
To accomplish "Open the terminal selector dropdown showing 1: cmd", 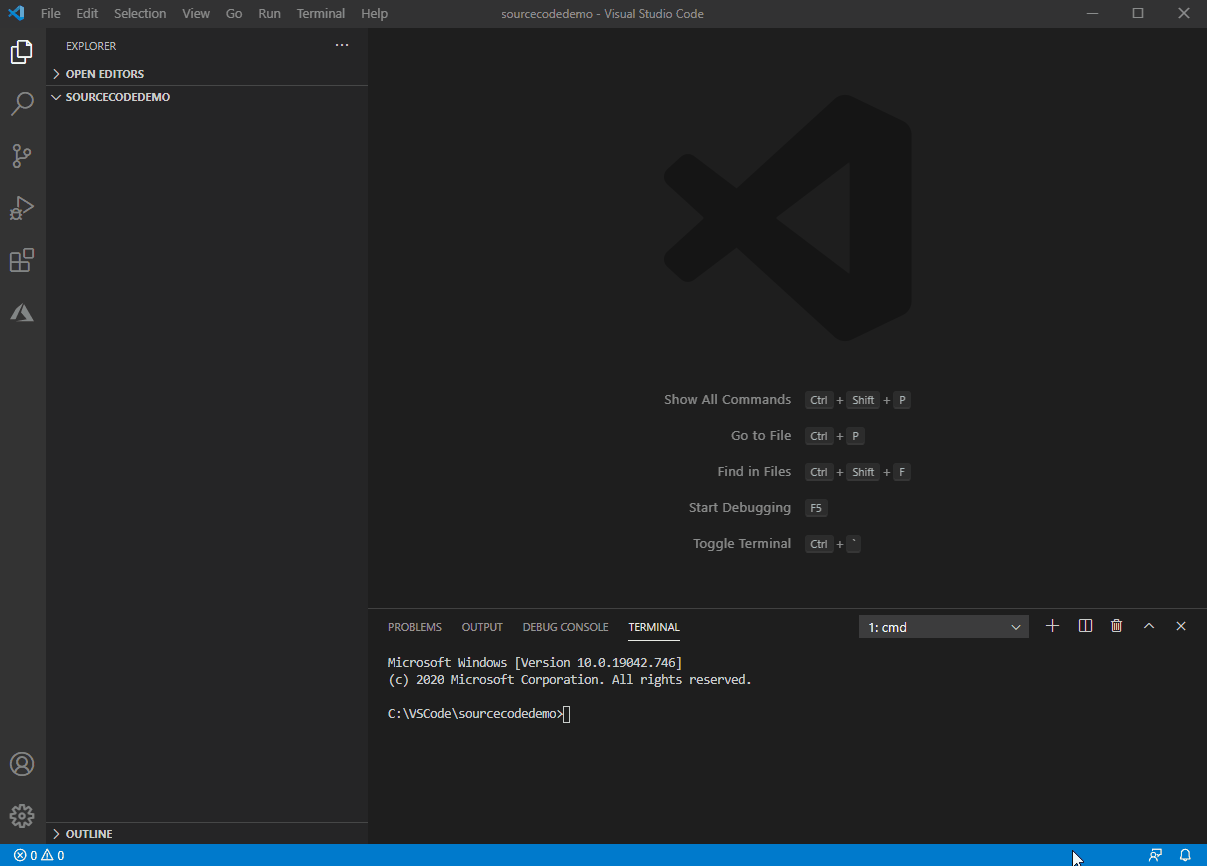I will pos(943,626).
